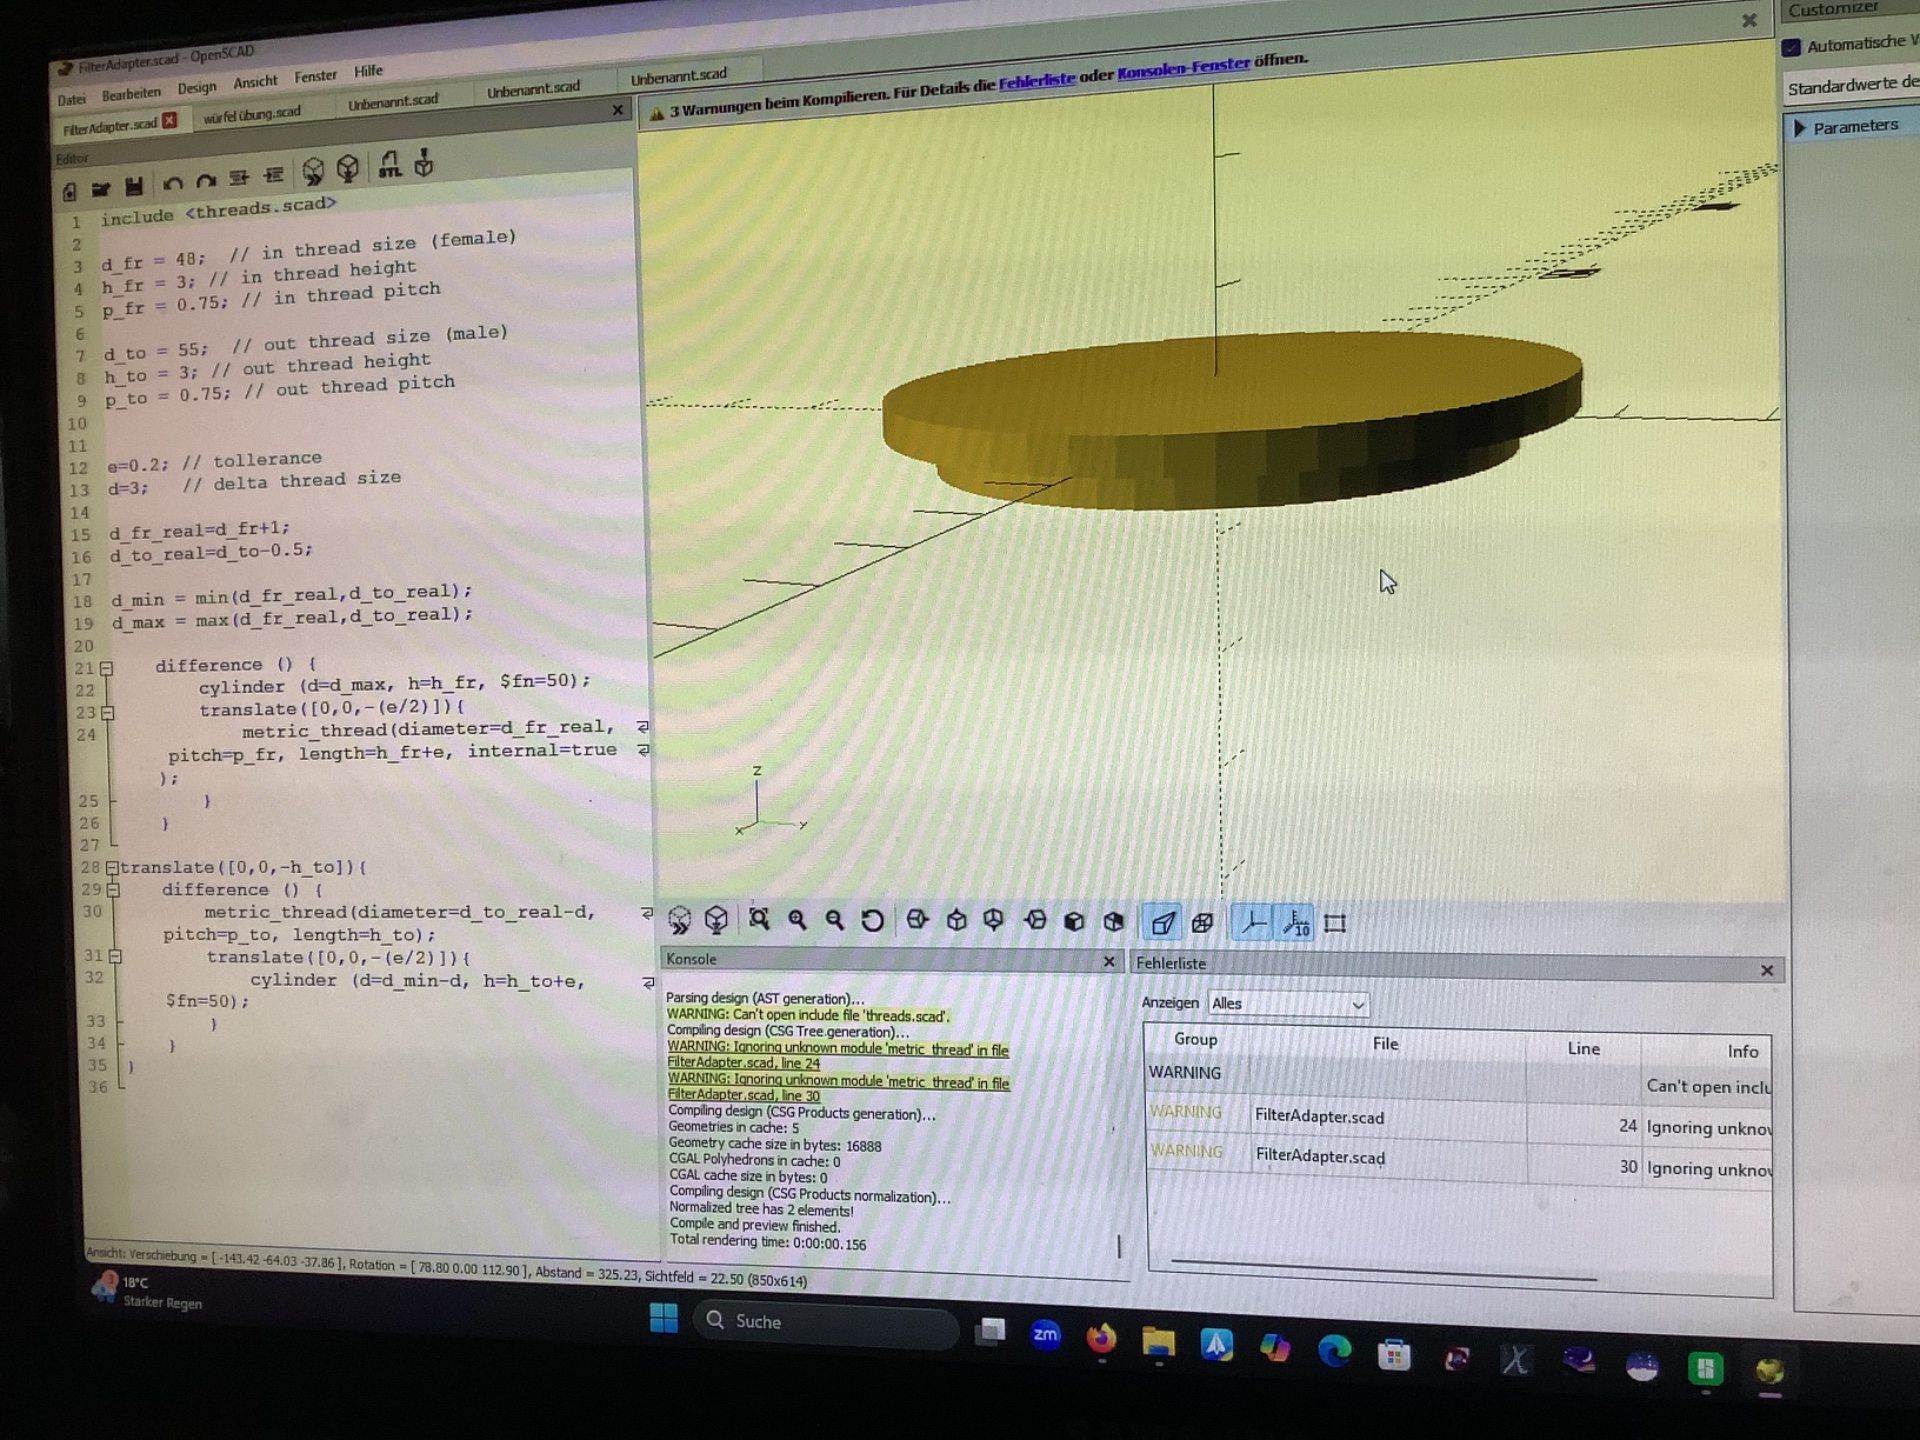Collapse the code fold at line 23
Image resolution: width=1920 pixels, height=1440 pixels.
coord(108,713)
